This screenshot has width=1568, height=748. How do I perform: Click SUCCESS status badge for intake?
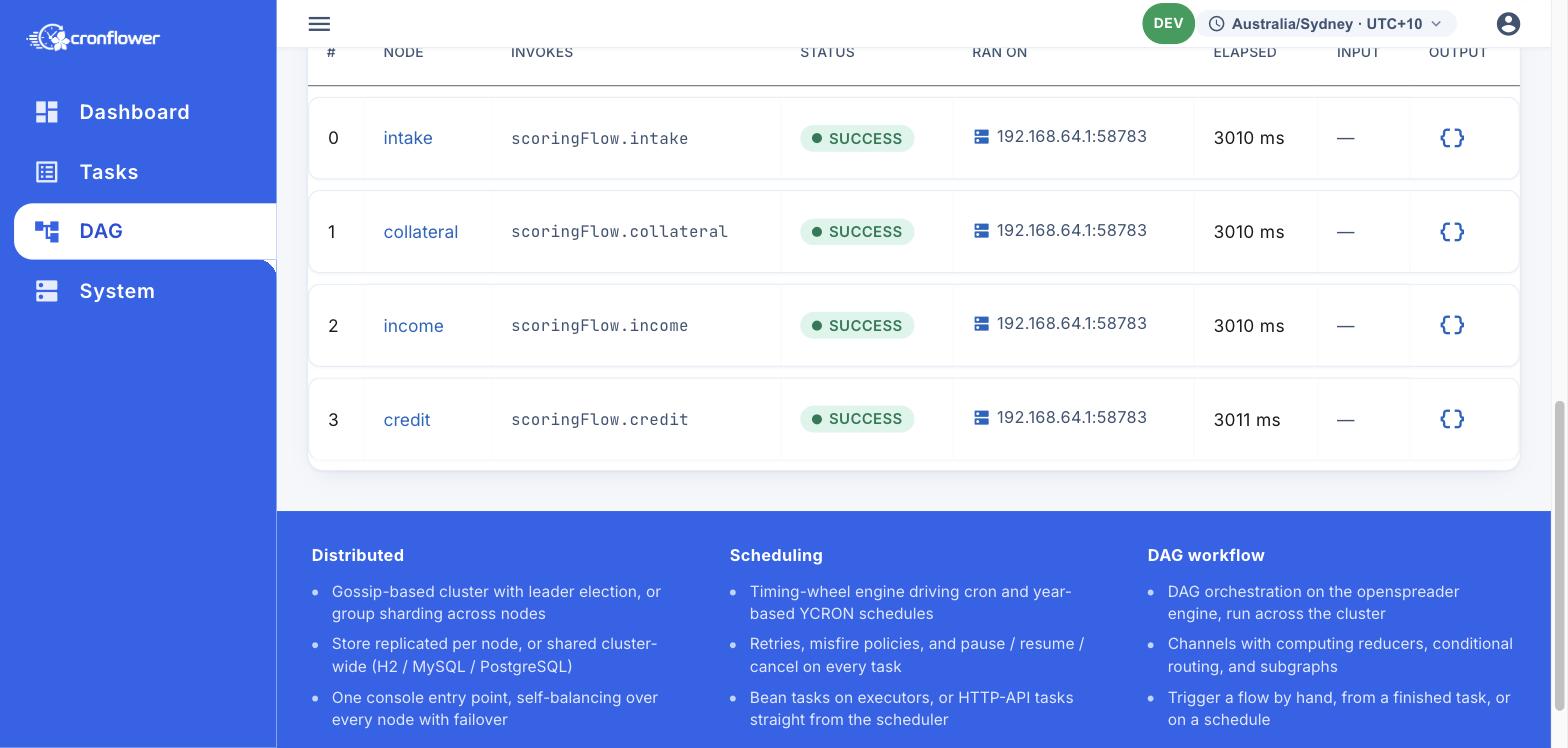click(x=857, y=138)
